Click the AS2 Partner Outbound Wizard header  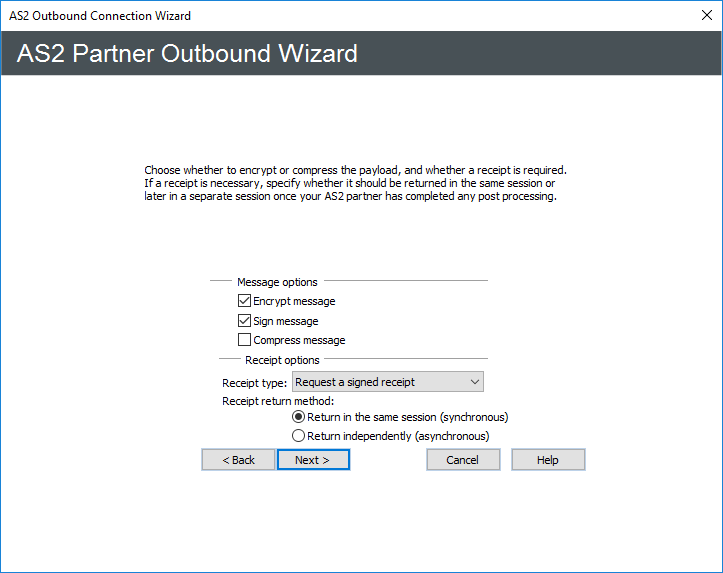(x=187, y=53)
